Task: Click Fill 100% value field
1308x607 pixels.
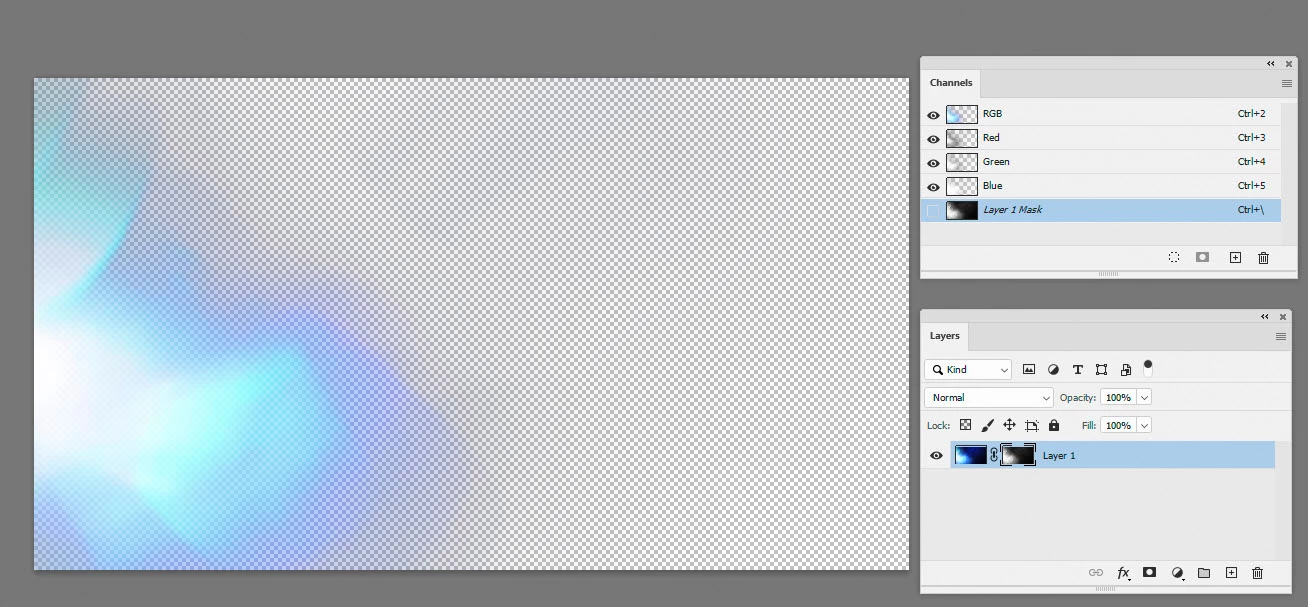Action: [1118, 426]
